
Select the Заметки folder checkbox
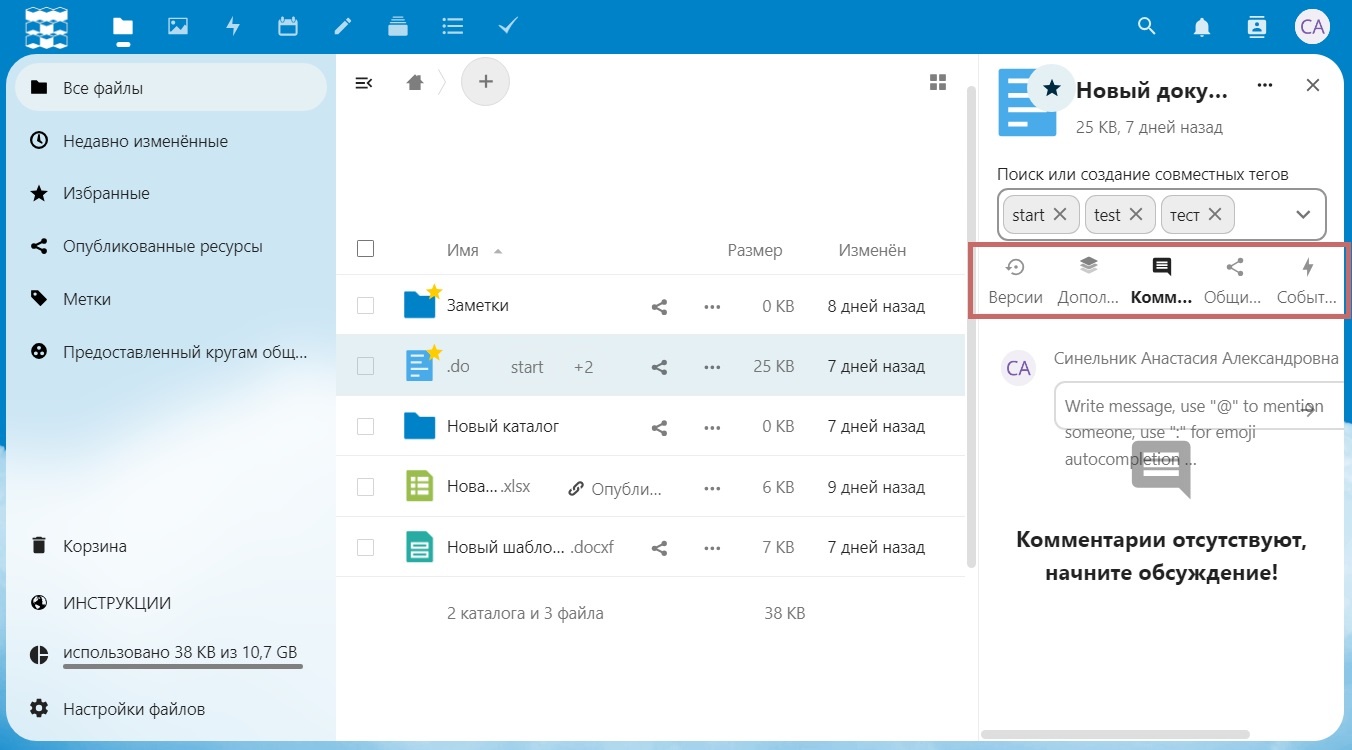pyautogui.click(x=365, y=306)
